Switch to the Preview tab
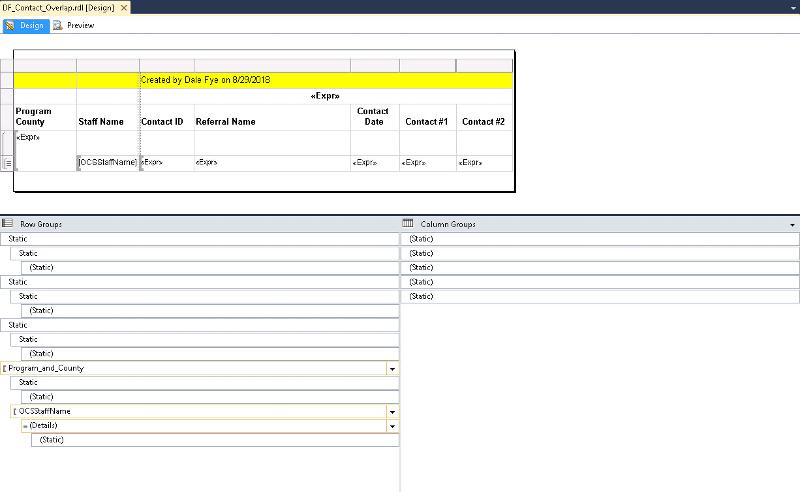800x492 pixels. coord(74,26)
